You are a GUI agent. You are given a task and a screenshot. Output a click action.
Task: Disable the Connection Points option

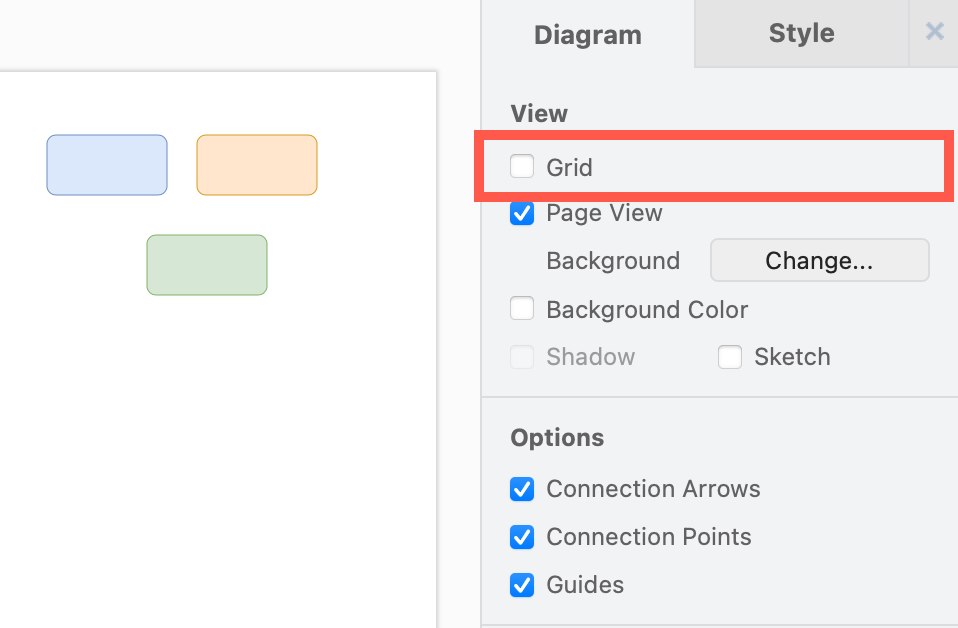pos(521,537)
